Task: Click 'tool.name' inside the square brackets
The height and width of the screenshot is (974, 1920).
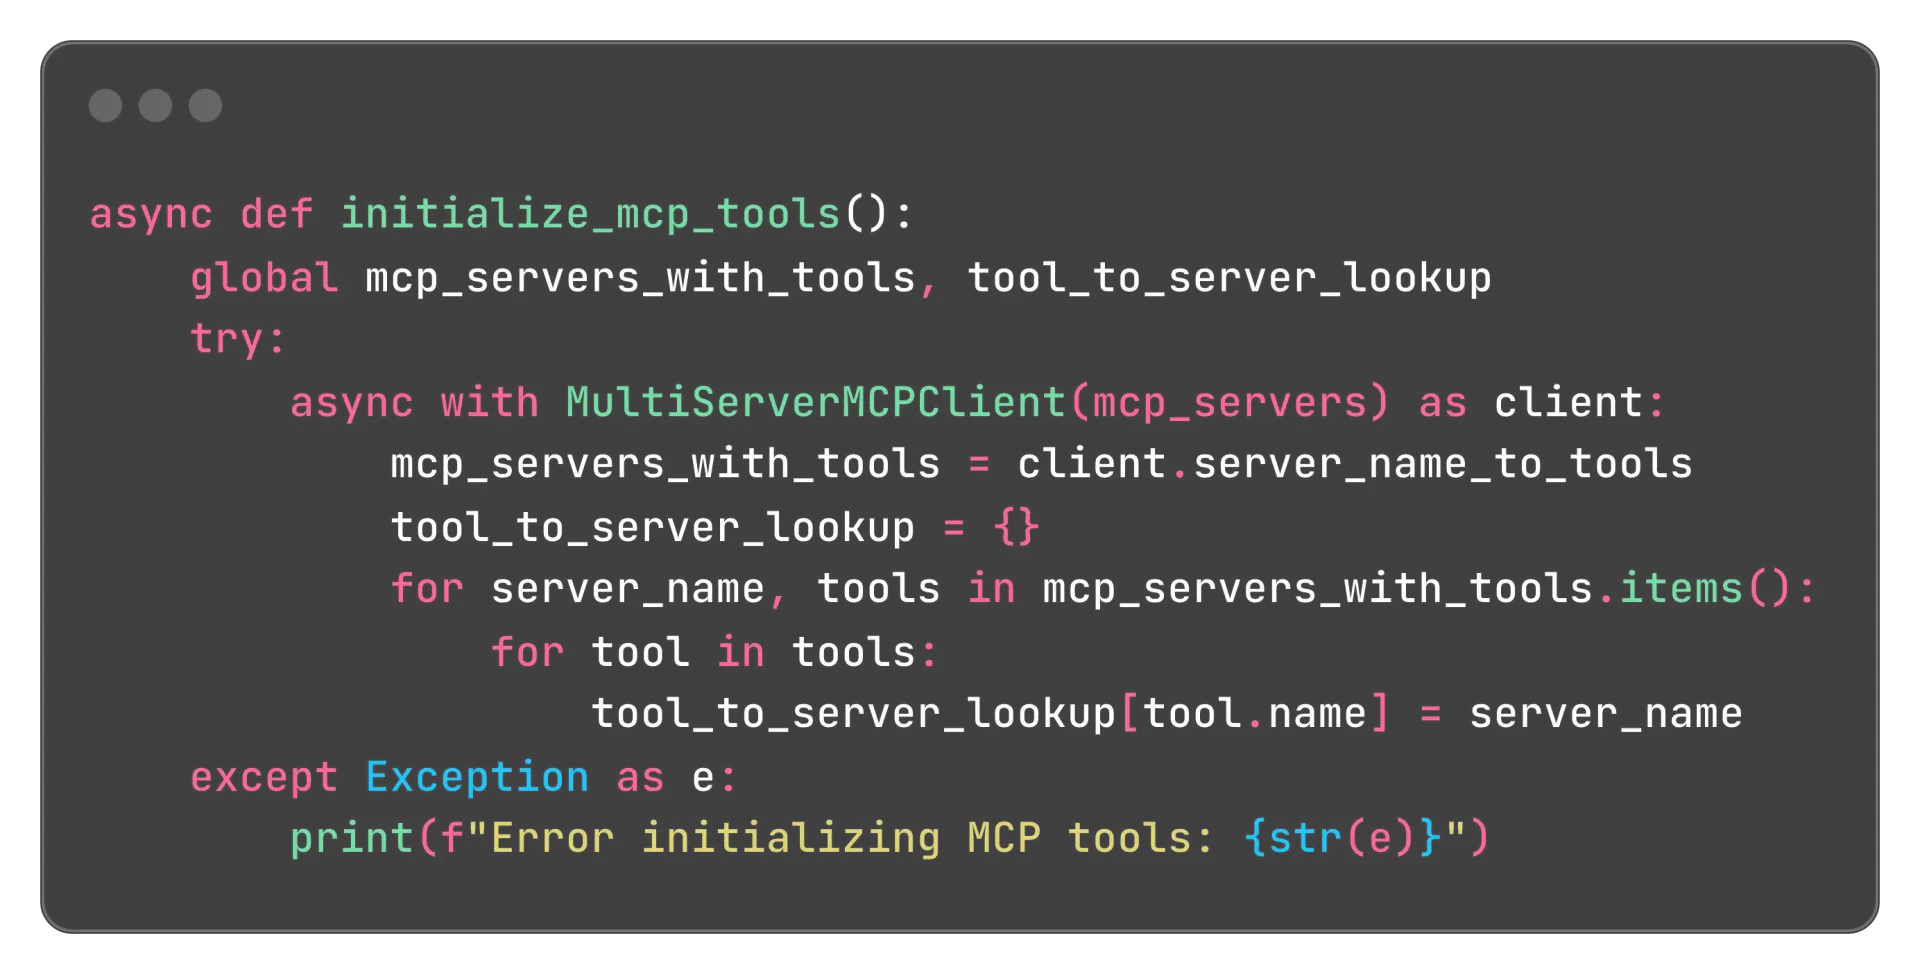Action: point(1255,713)
